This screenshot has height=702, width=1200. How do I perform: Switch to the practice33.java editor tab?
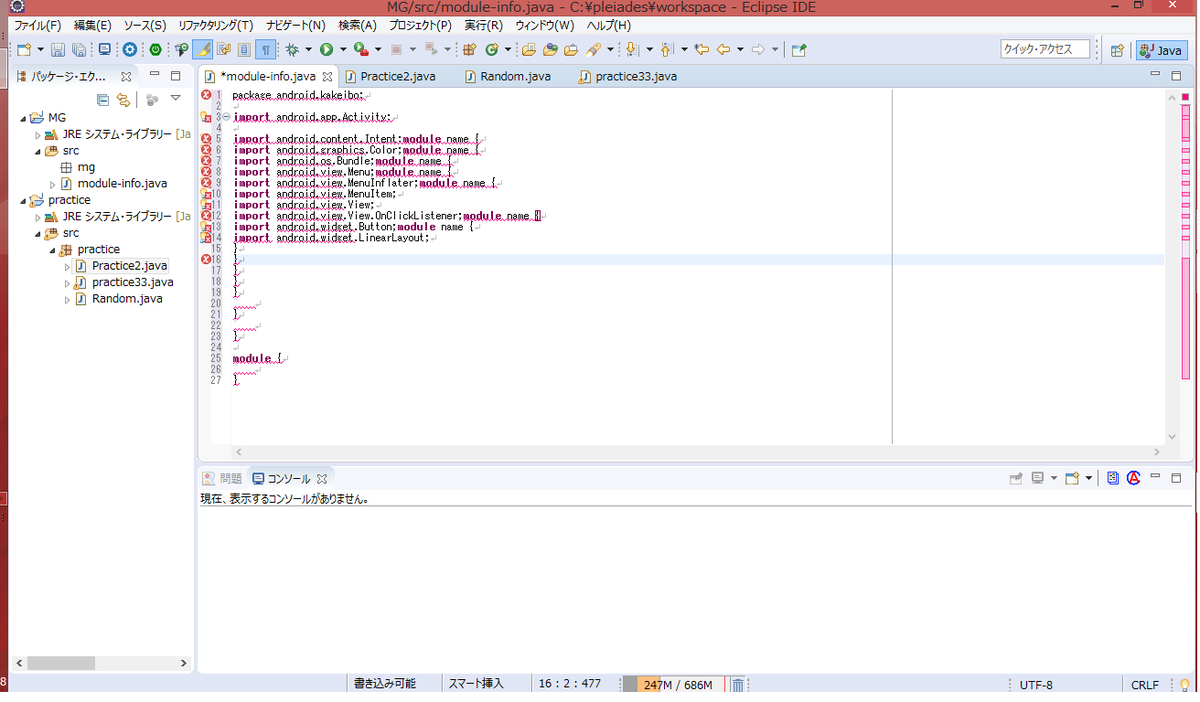(x=628, y=76)
